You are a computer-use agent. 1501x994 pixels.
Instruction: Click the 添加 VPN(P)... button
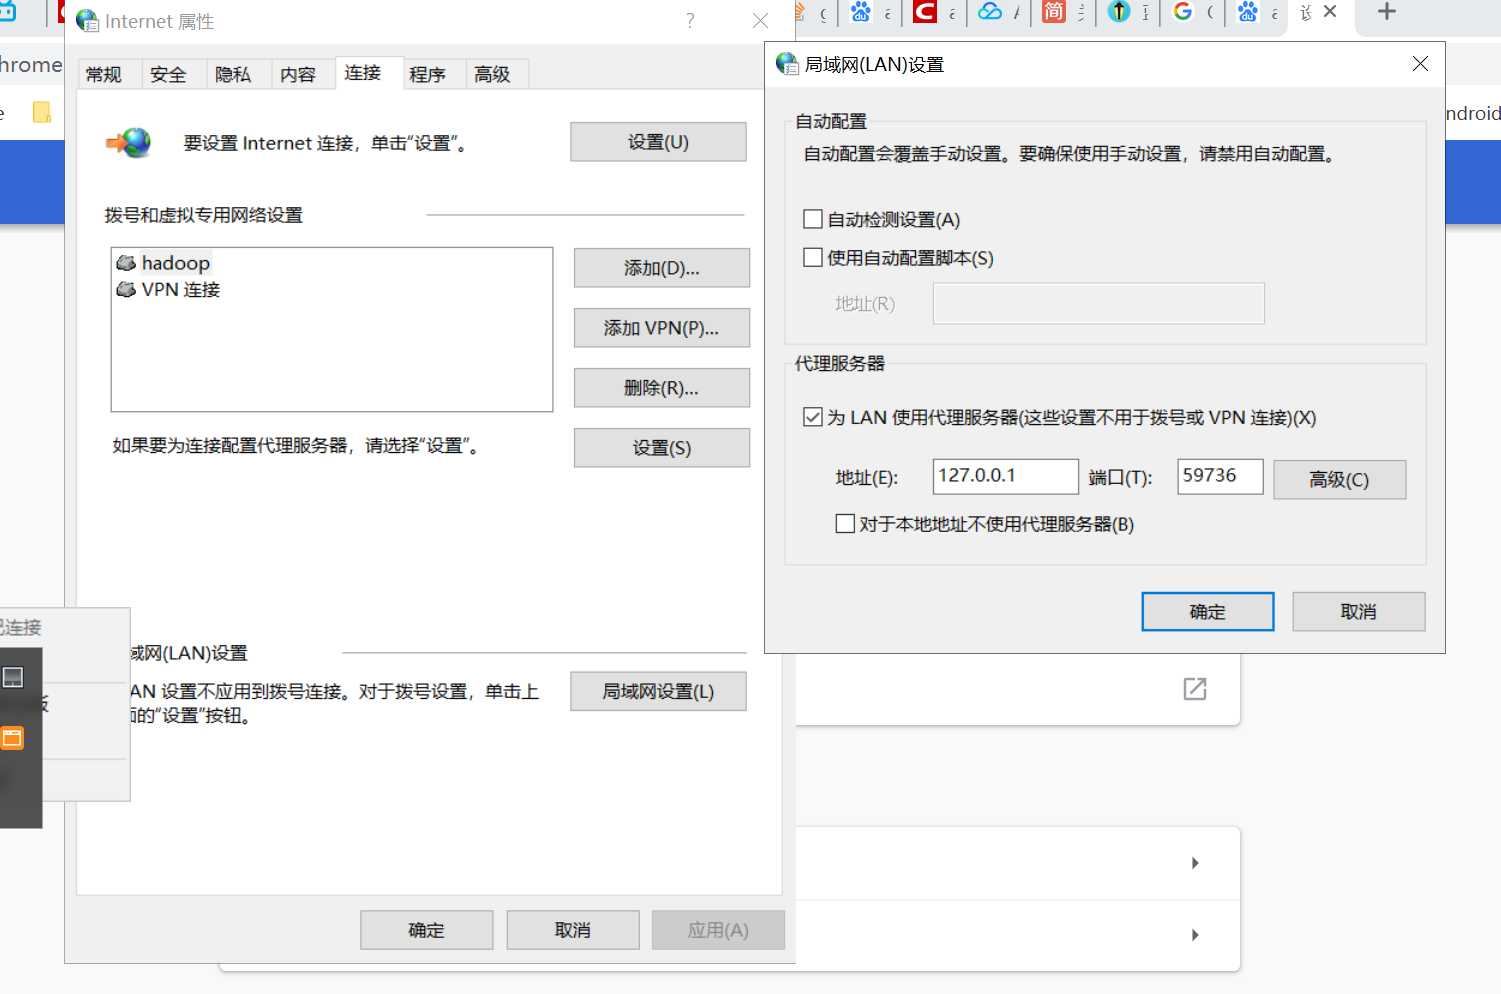[x=662, y=328]
